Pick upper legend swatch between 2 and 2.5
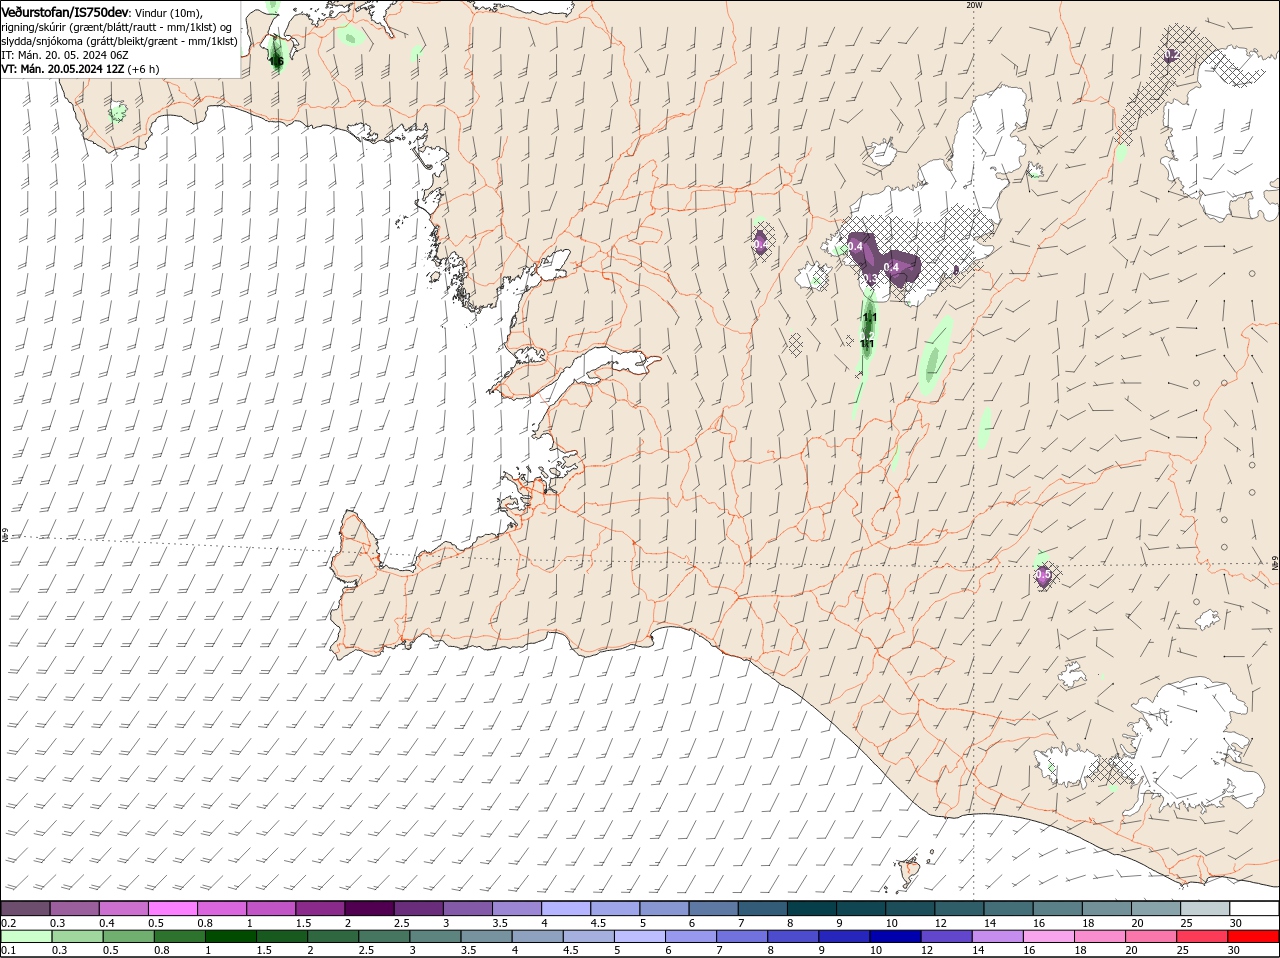Image resolution: width=1280 pixels, height=958 pixels. point(369,908)
